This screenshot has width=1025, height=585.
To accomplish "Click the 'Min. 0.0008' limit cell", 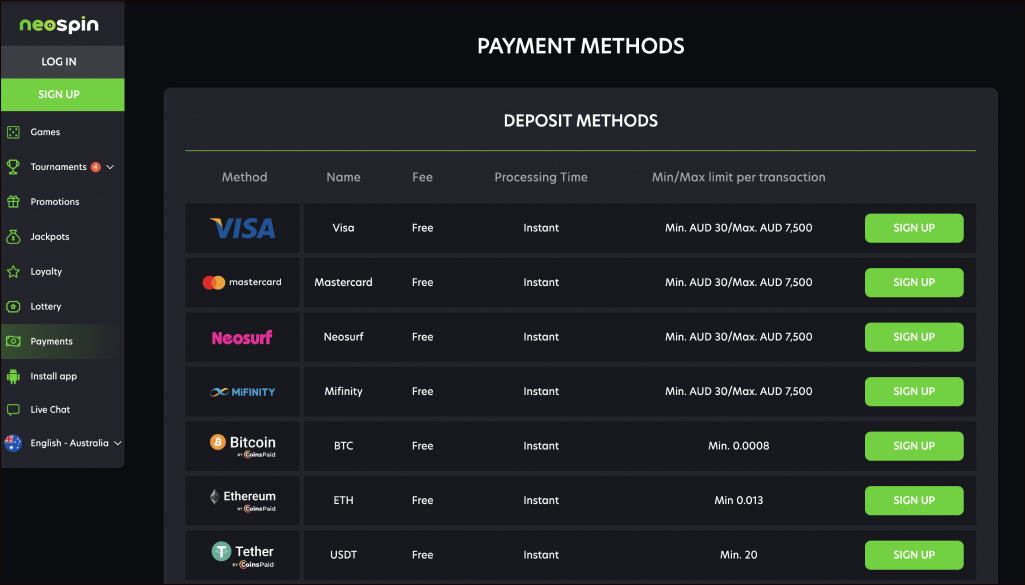I will (x=739, y=446).
